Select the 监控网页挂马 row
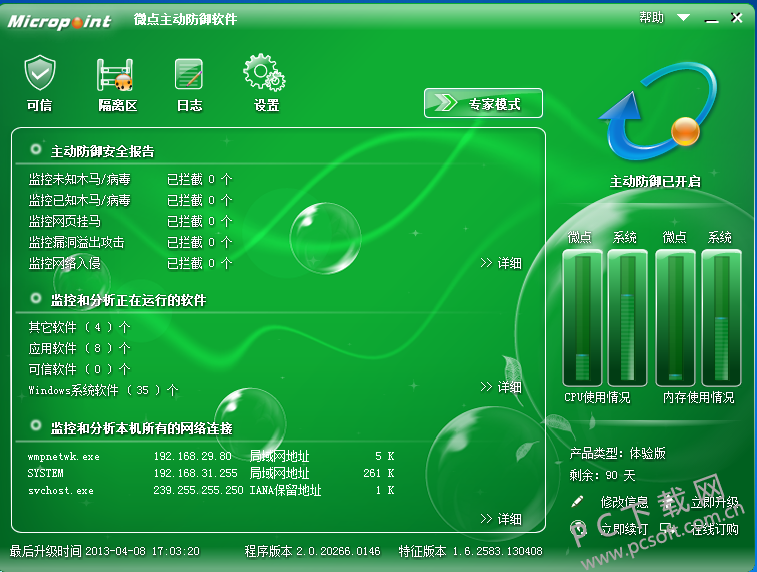This screenshot has height=572, width=757. click(130, 222)
